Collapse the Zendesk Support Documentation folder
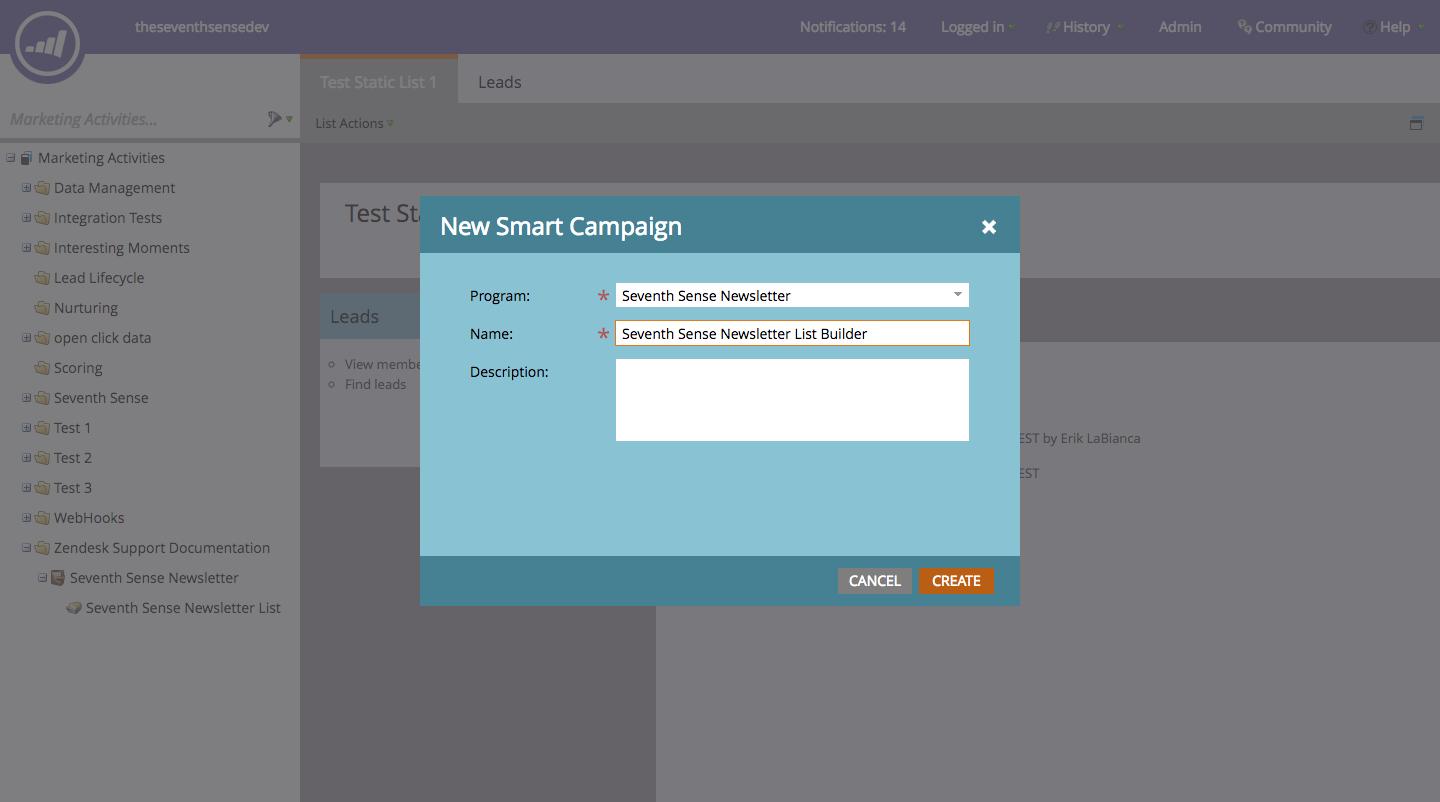This screenshot has width=1440, height=802. coord(27,548)
